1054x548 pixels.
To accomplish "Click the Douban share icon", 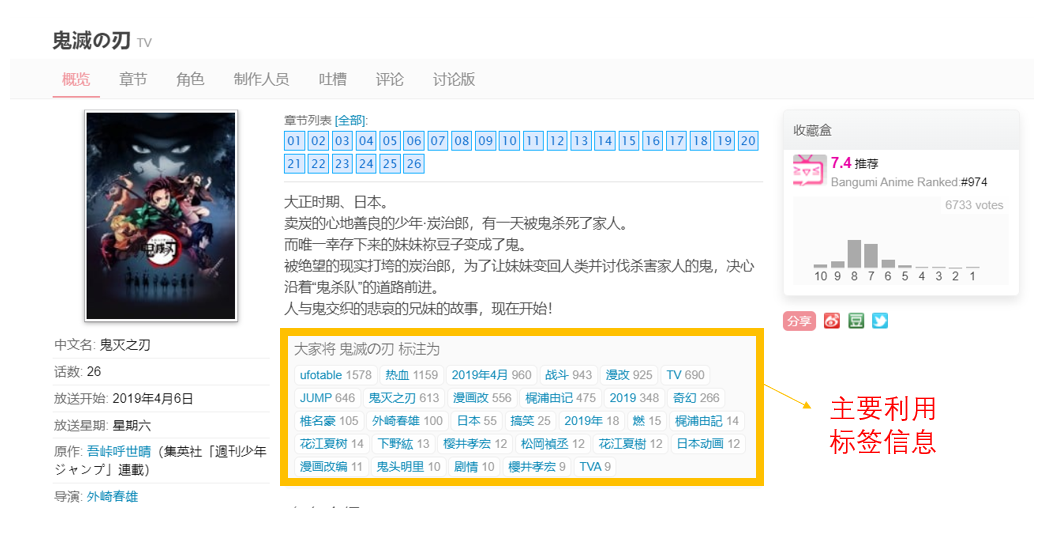I will tap(856, 321).
